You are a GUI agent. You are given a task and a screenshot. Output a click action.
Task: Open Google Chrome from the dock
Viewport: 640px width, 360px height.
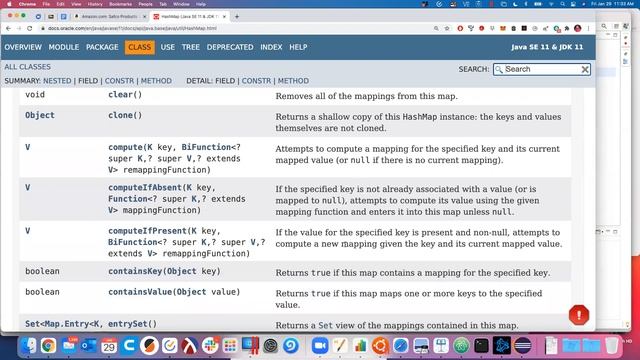48,346
